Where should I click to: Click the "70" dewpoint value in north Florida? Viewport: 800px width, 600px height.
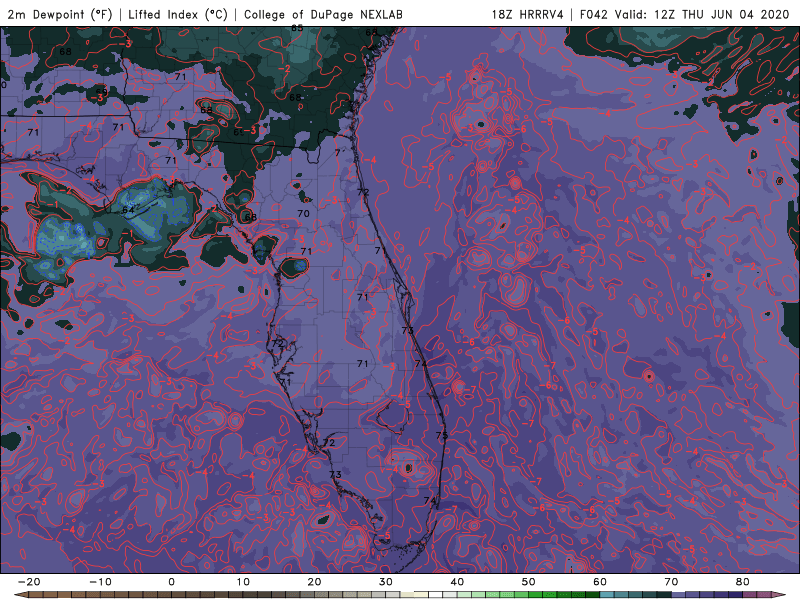click(x=304, y=213)
